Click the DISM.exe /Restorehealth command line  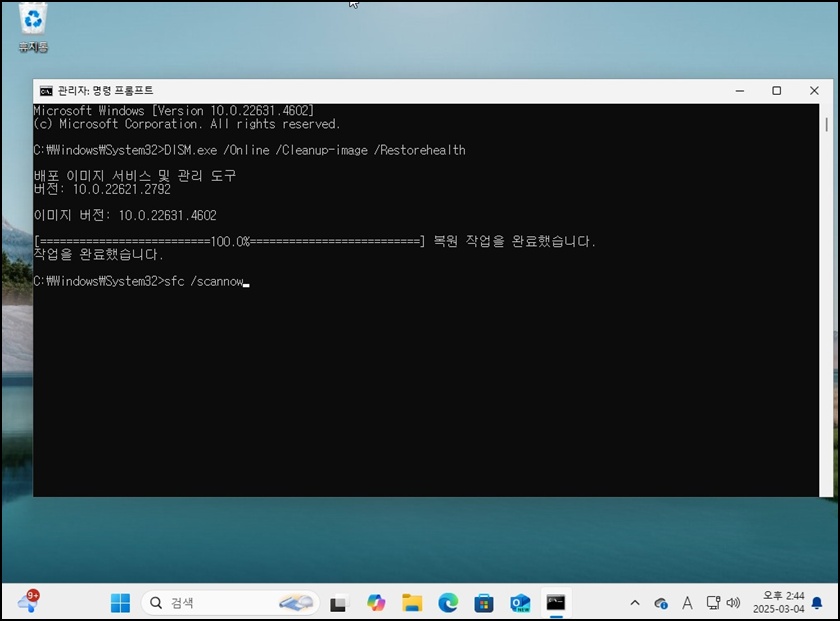249,151
